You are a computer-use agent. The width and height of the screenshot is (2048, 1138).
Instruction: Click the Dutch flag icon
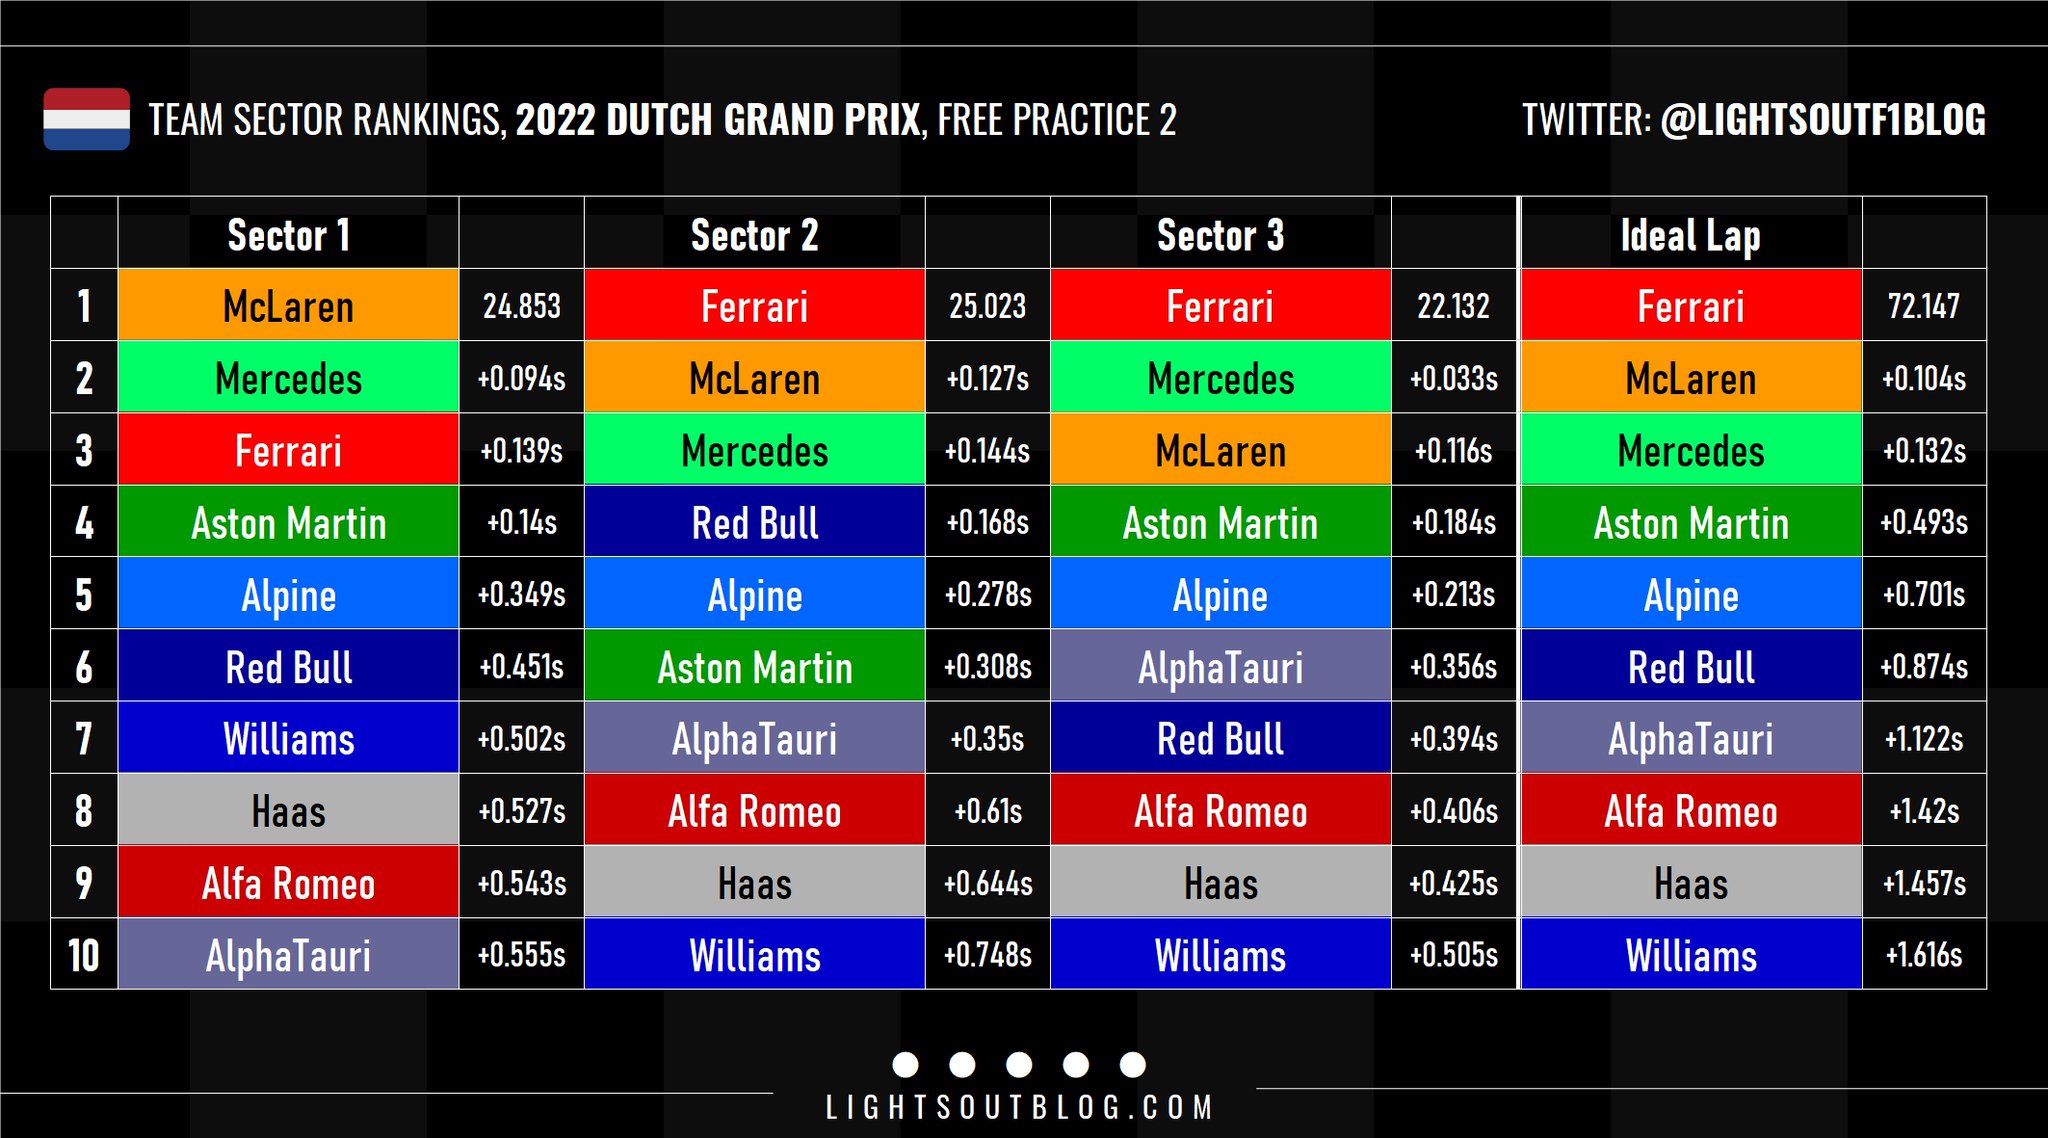coord(87,119)
